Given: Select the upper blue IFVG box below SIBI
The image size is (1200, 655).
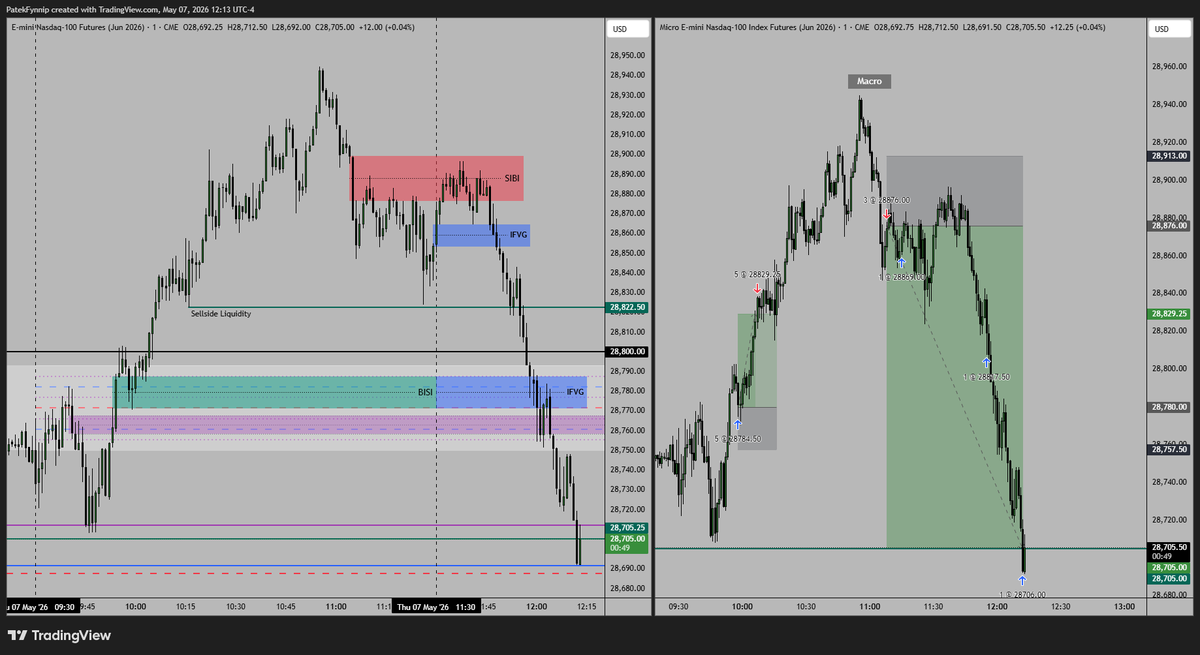Looking at the screenshot, I should coord(482,235).
